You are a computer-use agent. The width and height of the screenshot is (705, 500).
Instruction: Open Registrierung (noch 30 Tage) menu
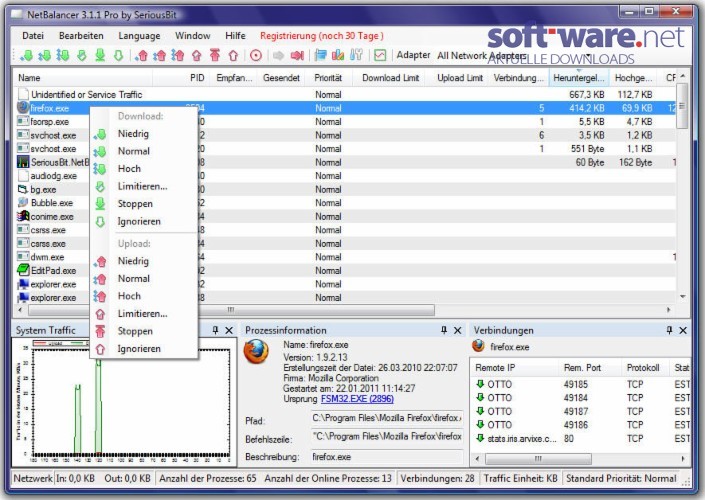coord(321,36)
